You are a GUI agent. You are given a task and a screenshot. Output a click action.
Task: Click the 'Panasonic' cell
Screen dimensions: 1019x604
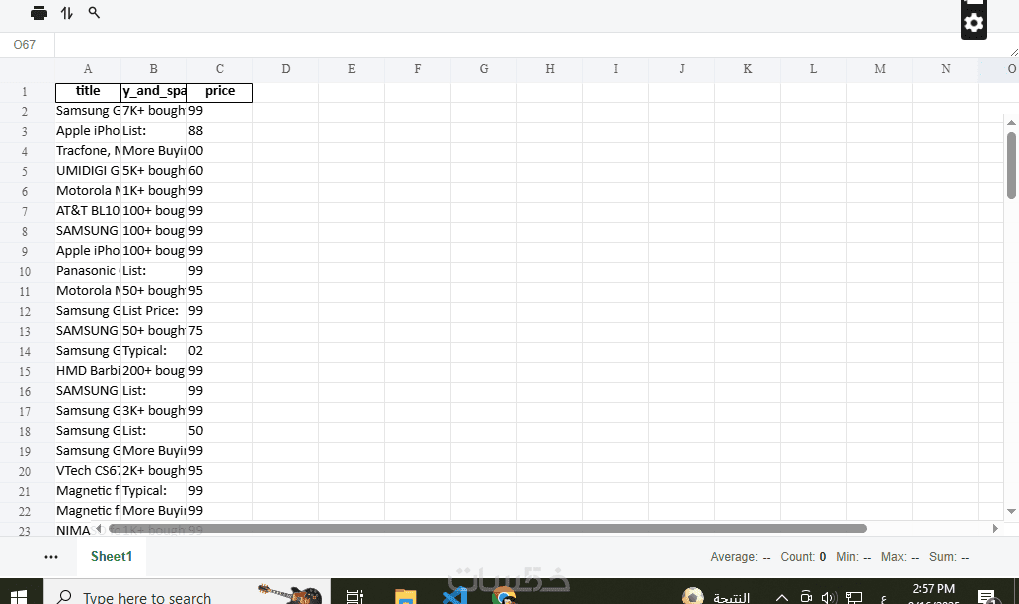(x=88, y=271)
